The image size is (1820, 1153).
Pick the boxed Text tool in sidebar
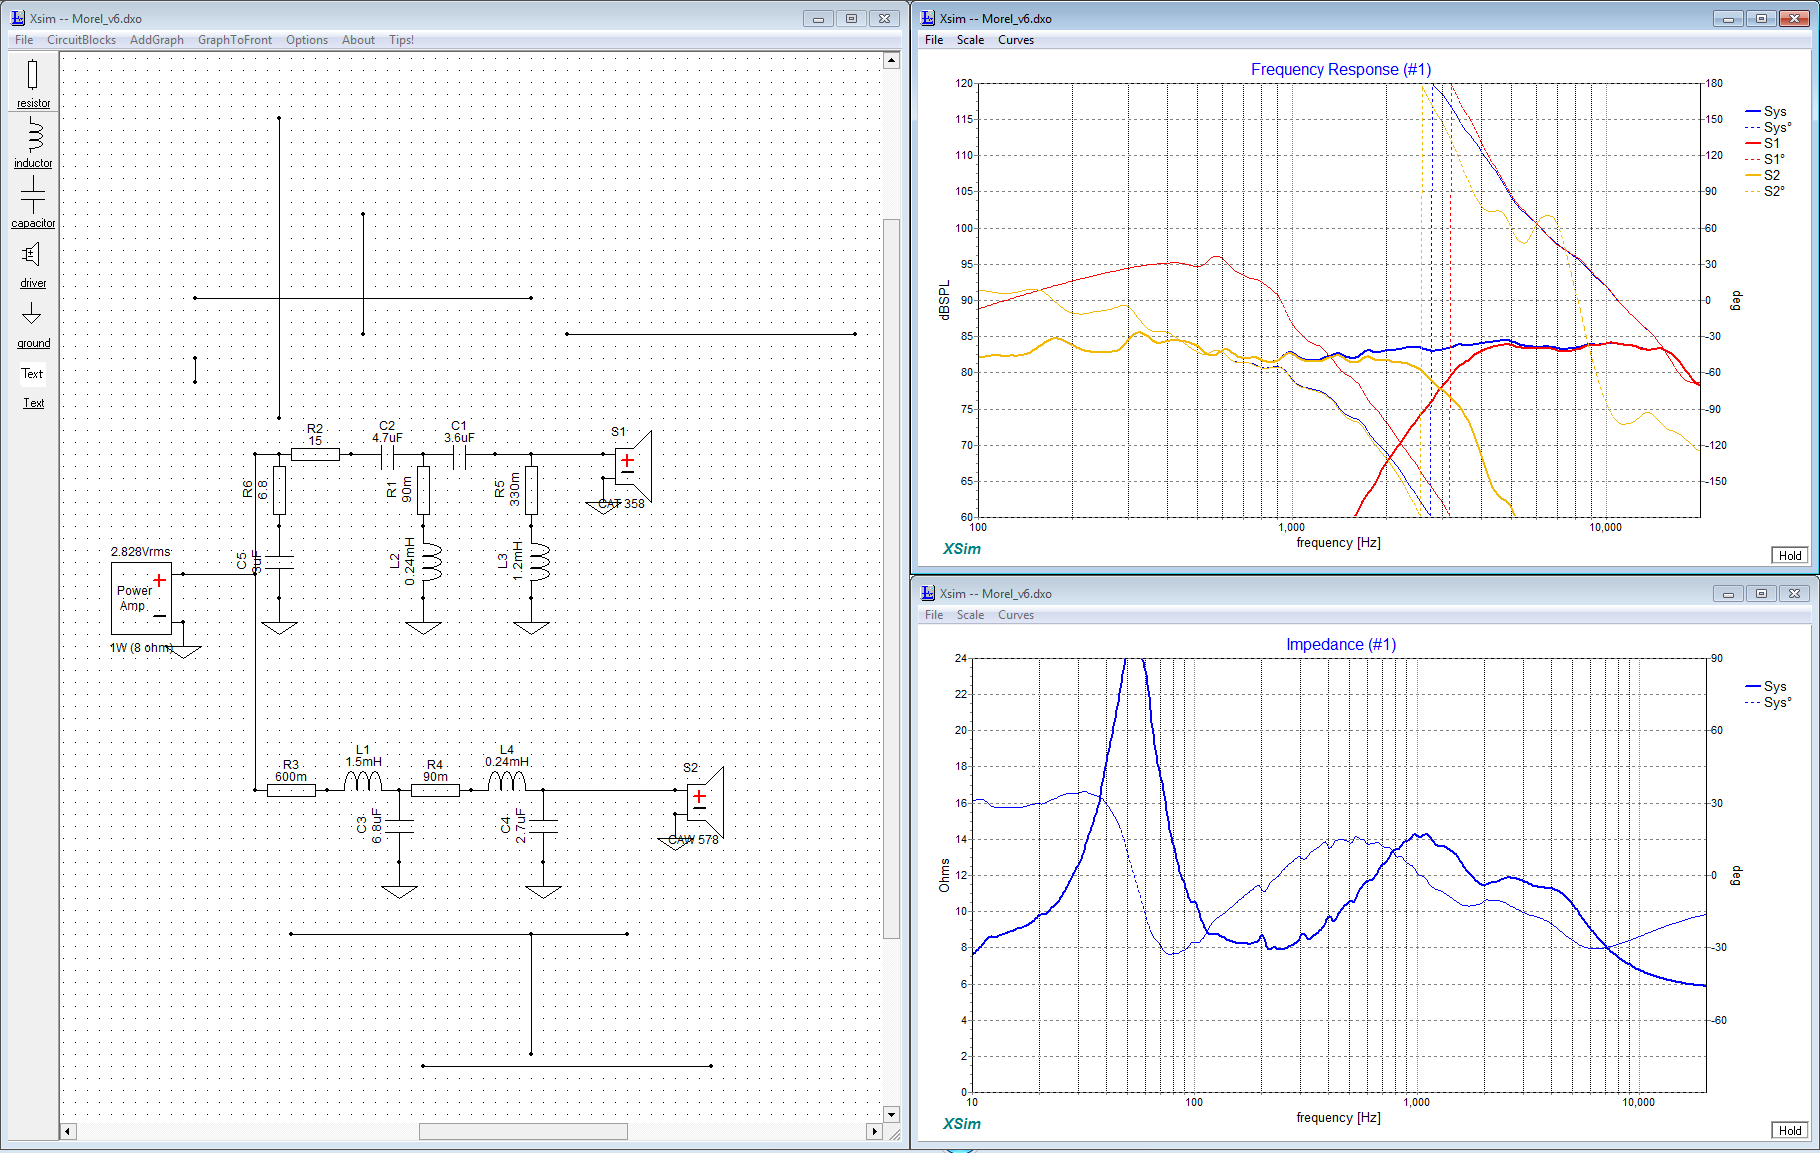click(33, 373)
